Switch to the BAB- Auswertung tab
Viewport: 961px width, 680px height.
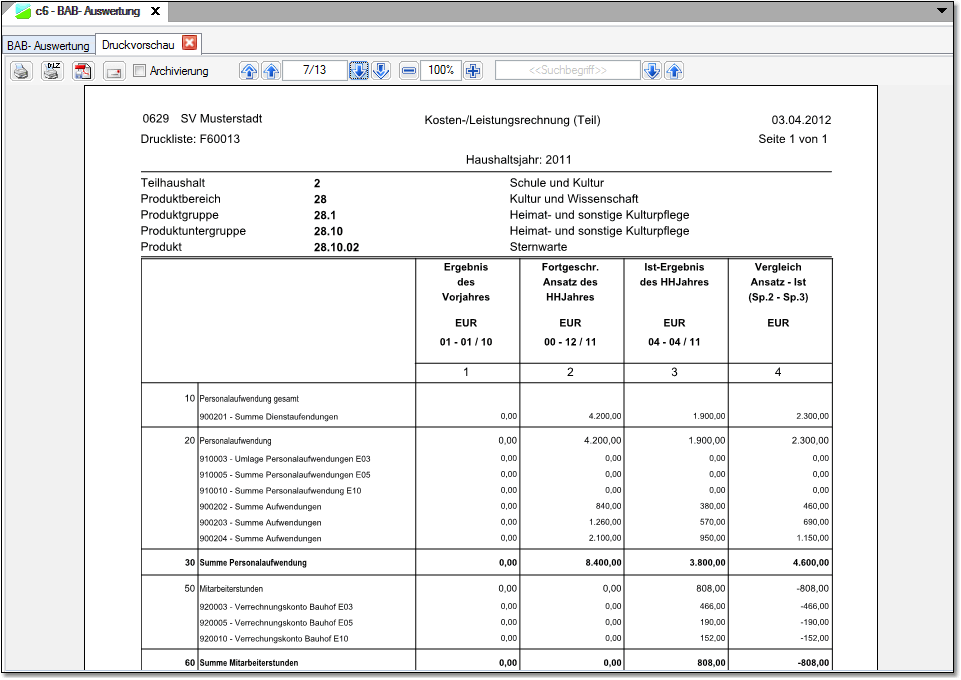click(48, 46)
